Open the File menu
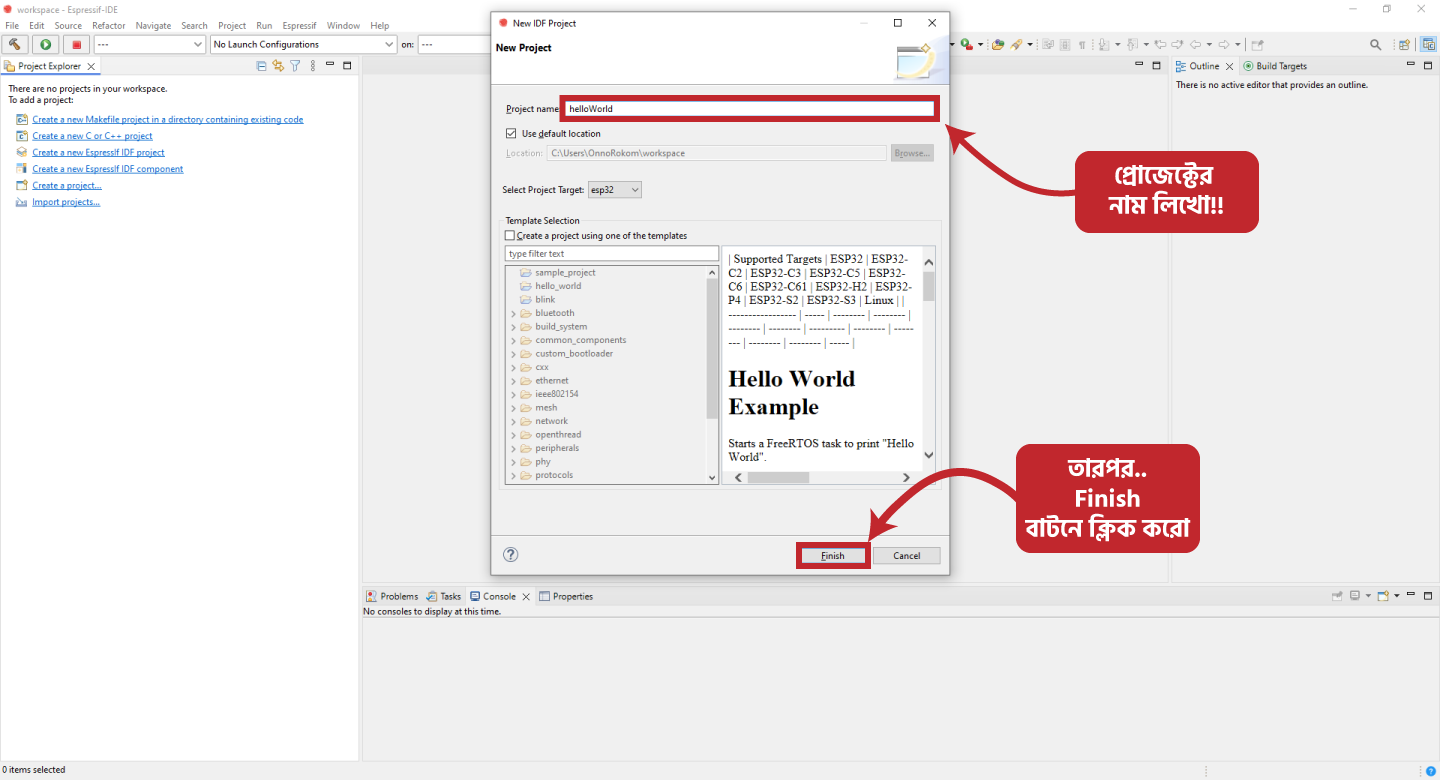Screen dimensions: 1440x780 coord(12,25)
